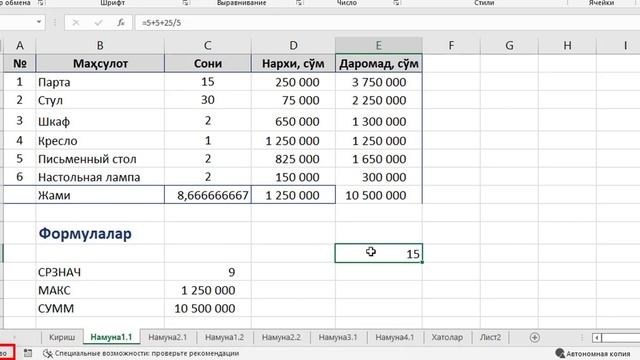Viewport: 640px width, 360px height.
Task: Select column D header
Action: [293, 45]
